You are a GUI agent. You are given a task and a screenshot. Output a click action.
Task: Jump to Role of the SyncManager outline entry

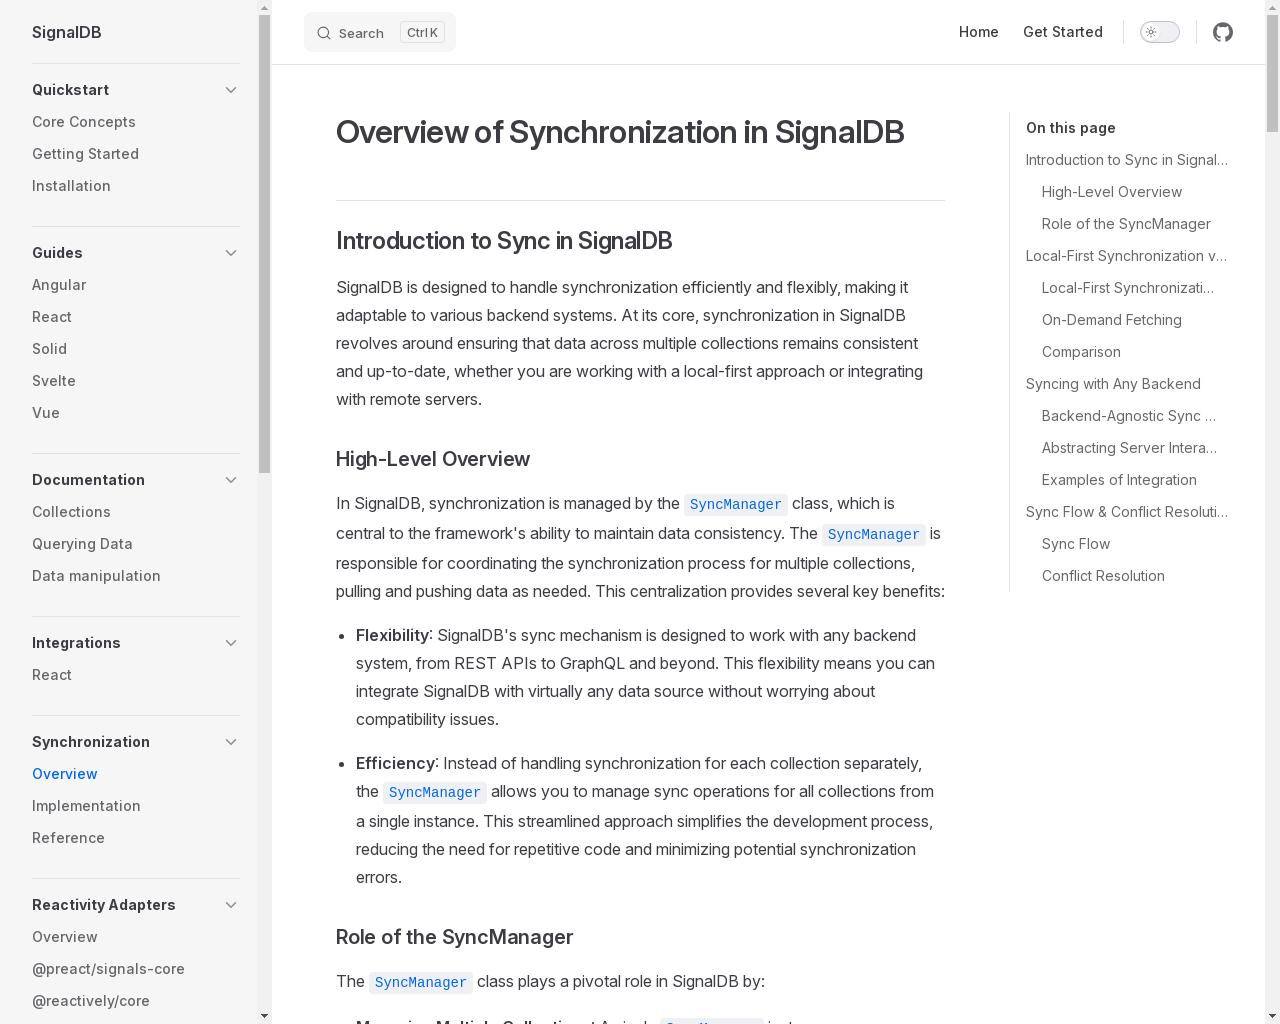coord(1126,224)
